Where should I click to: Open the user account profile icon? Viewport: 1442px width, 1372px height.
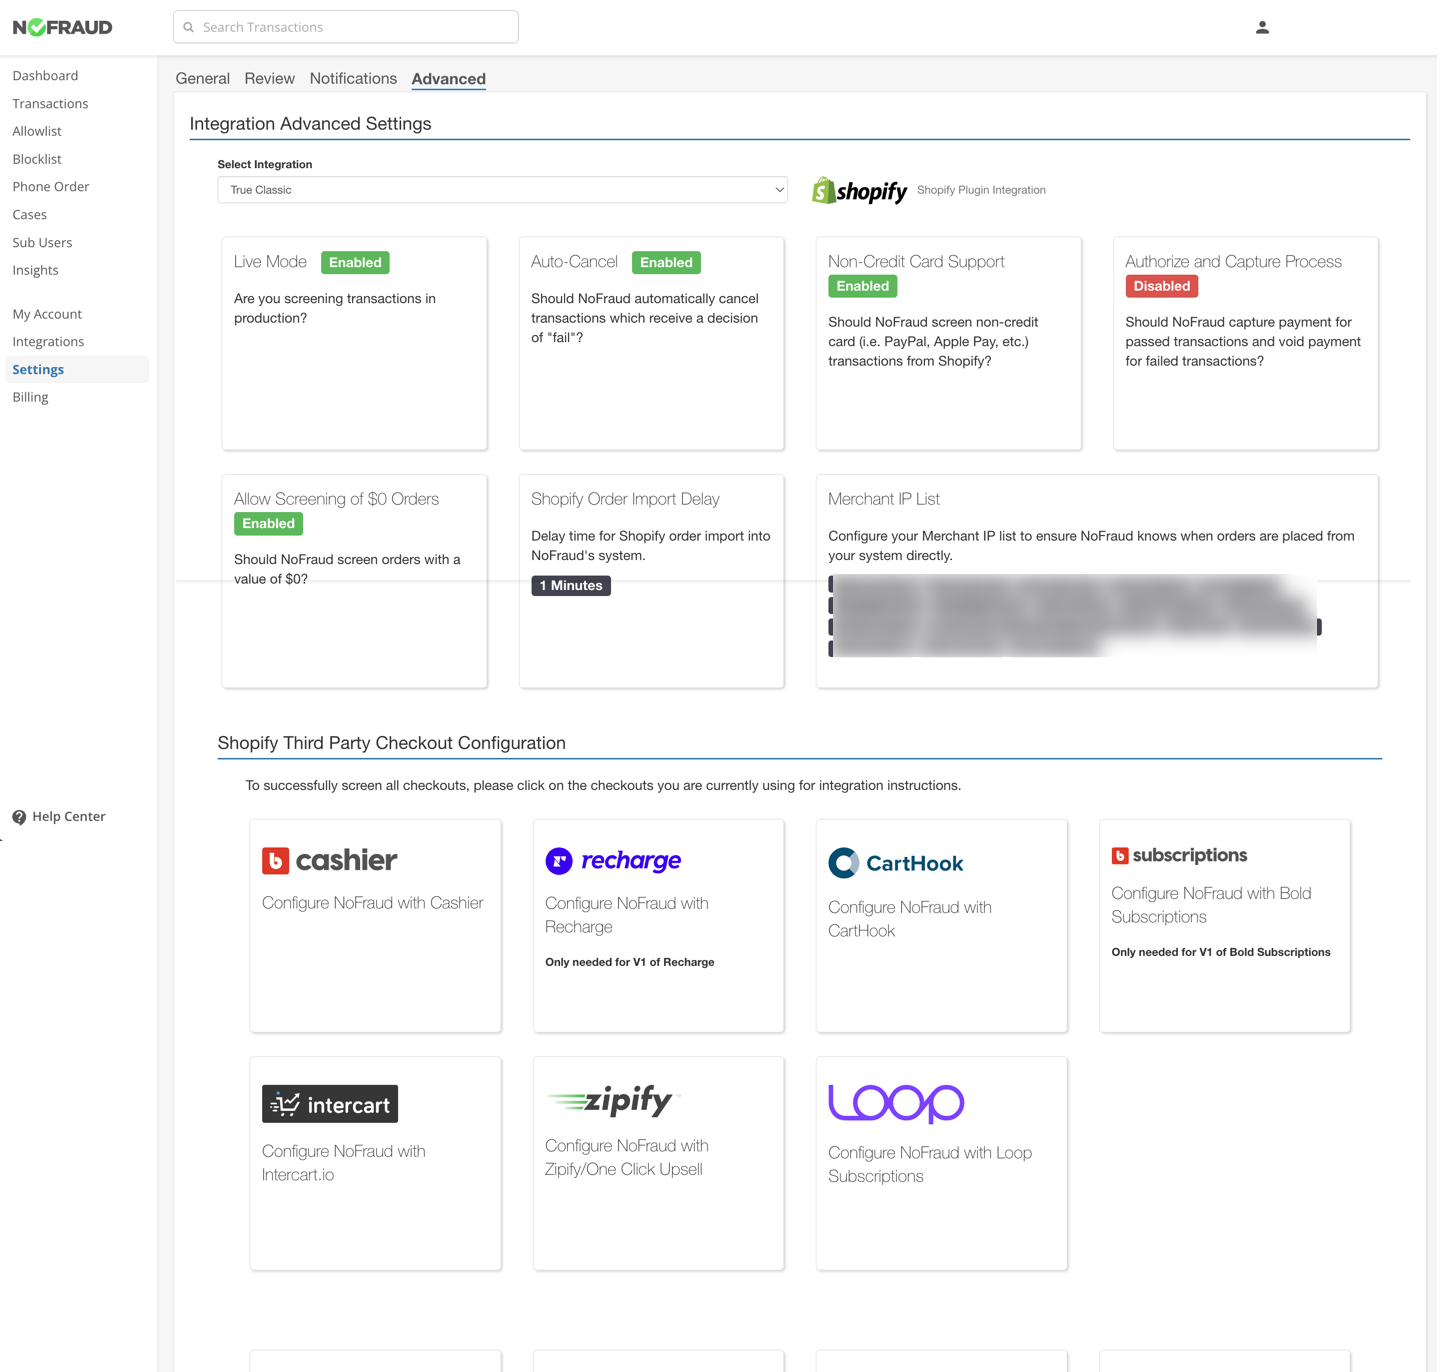pos(1262,27)
